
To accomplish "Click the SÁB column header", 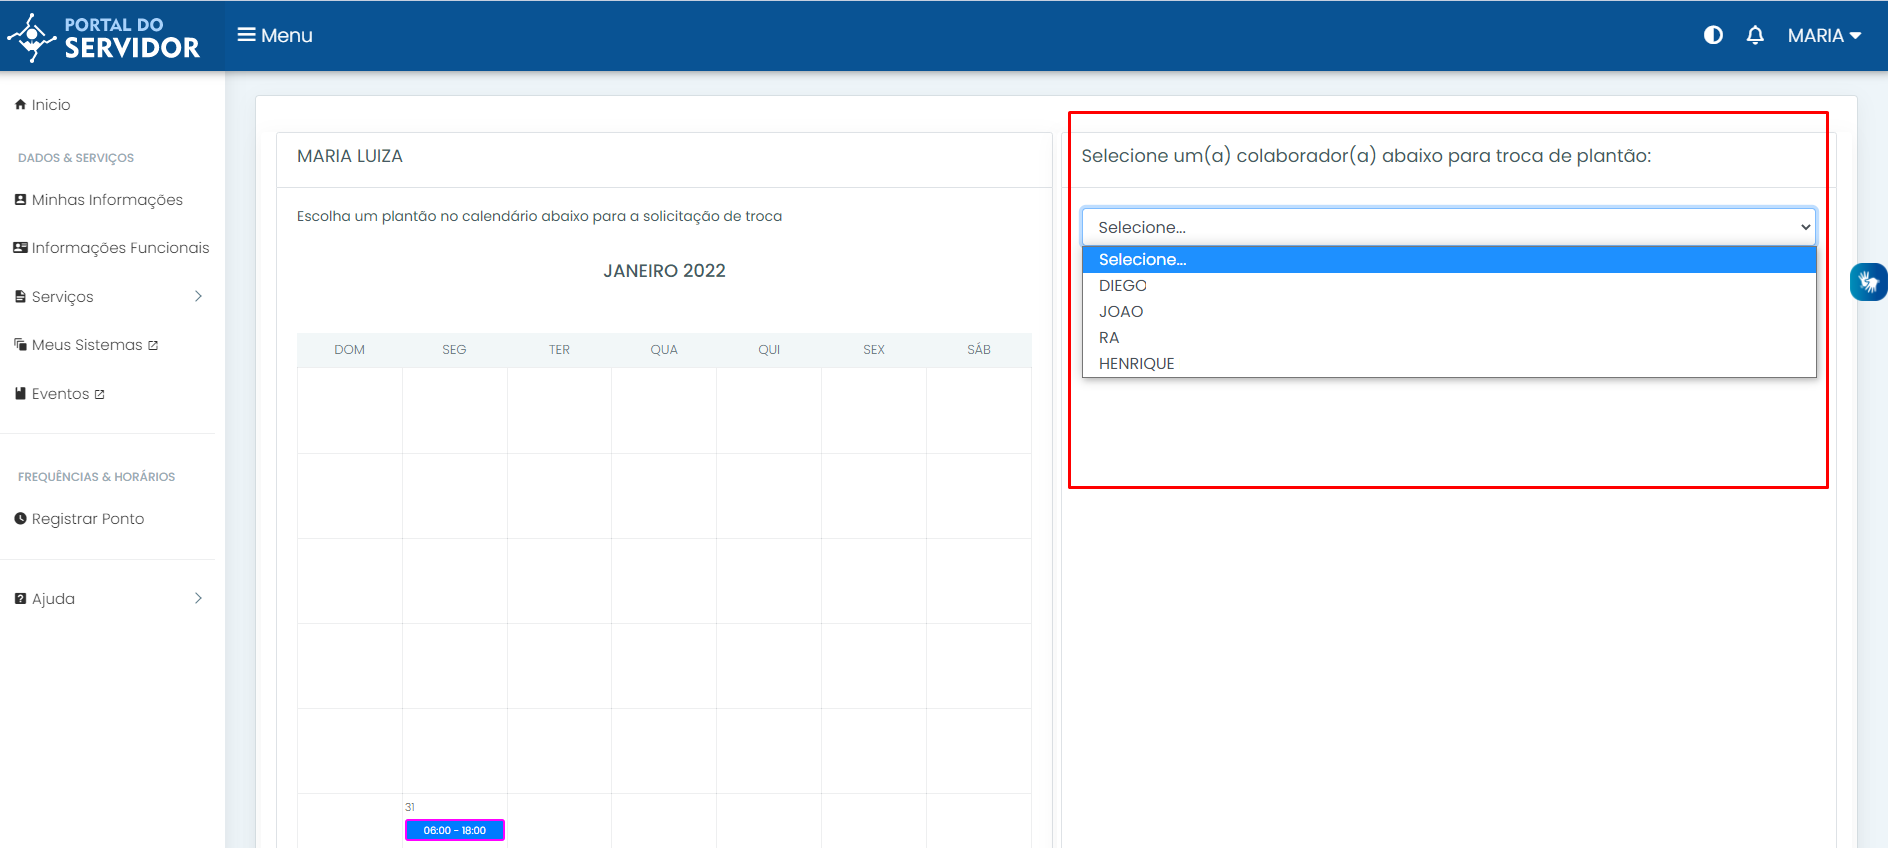I will click(x=979, y=350).
